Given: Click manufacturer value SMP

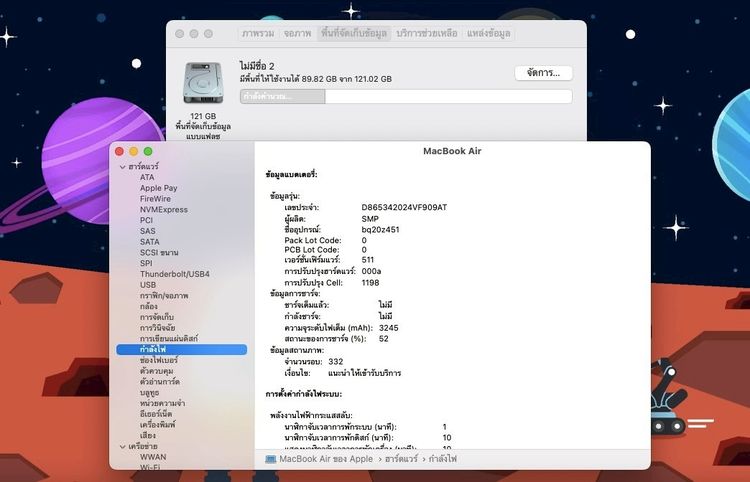Looking at the screenshot, I should pos(370,219).
